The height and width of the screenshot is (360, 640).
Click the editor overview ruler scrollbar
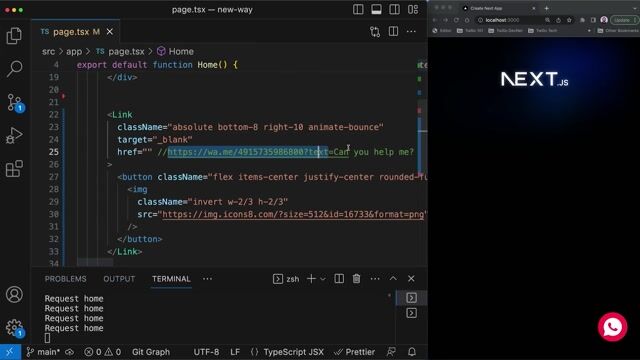(422, 163)
